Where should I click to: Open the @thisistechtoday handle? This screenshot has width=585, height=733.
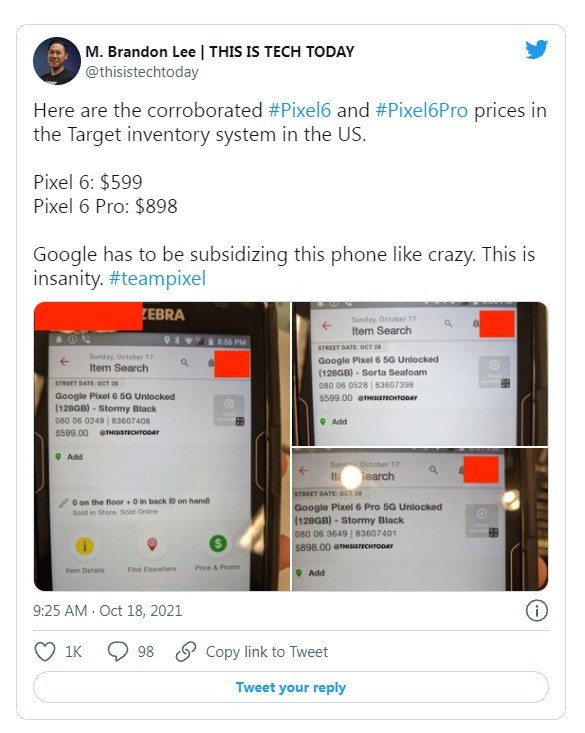pyautogui.click(x=142, y=72)
